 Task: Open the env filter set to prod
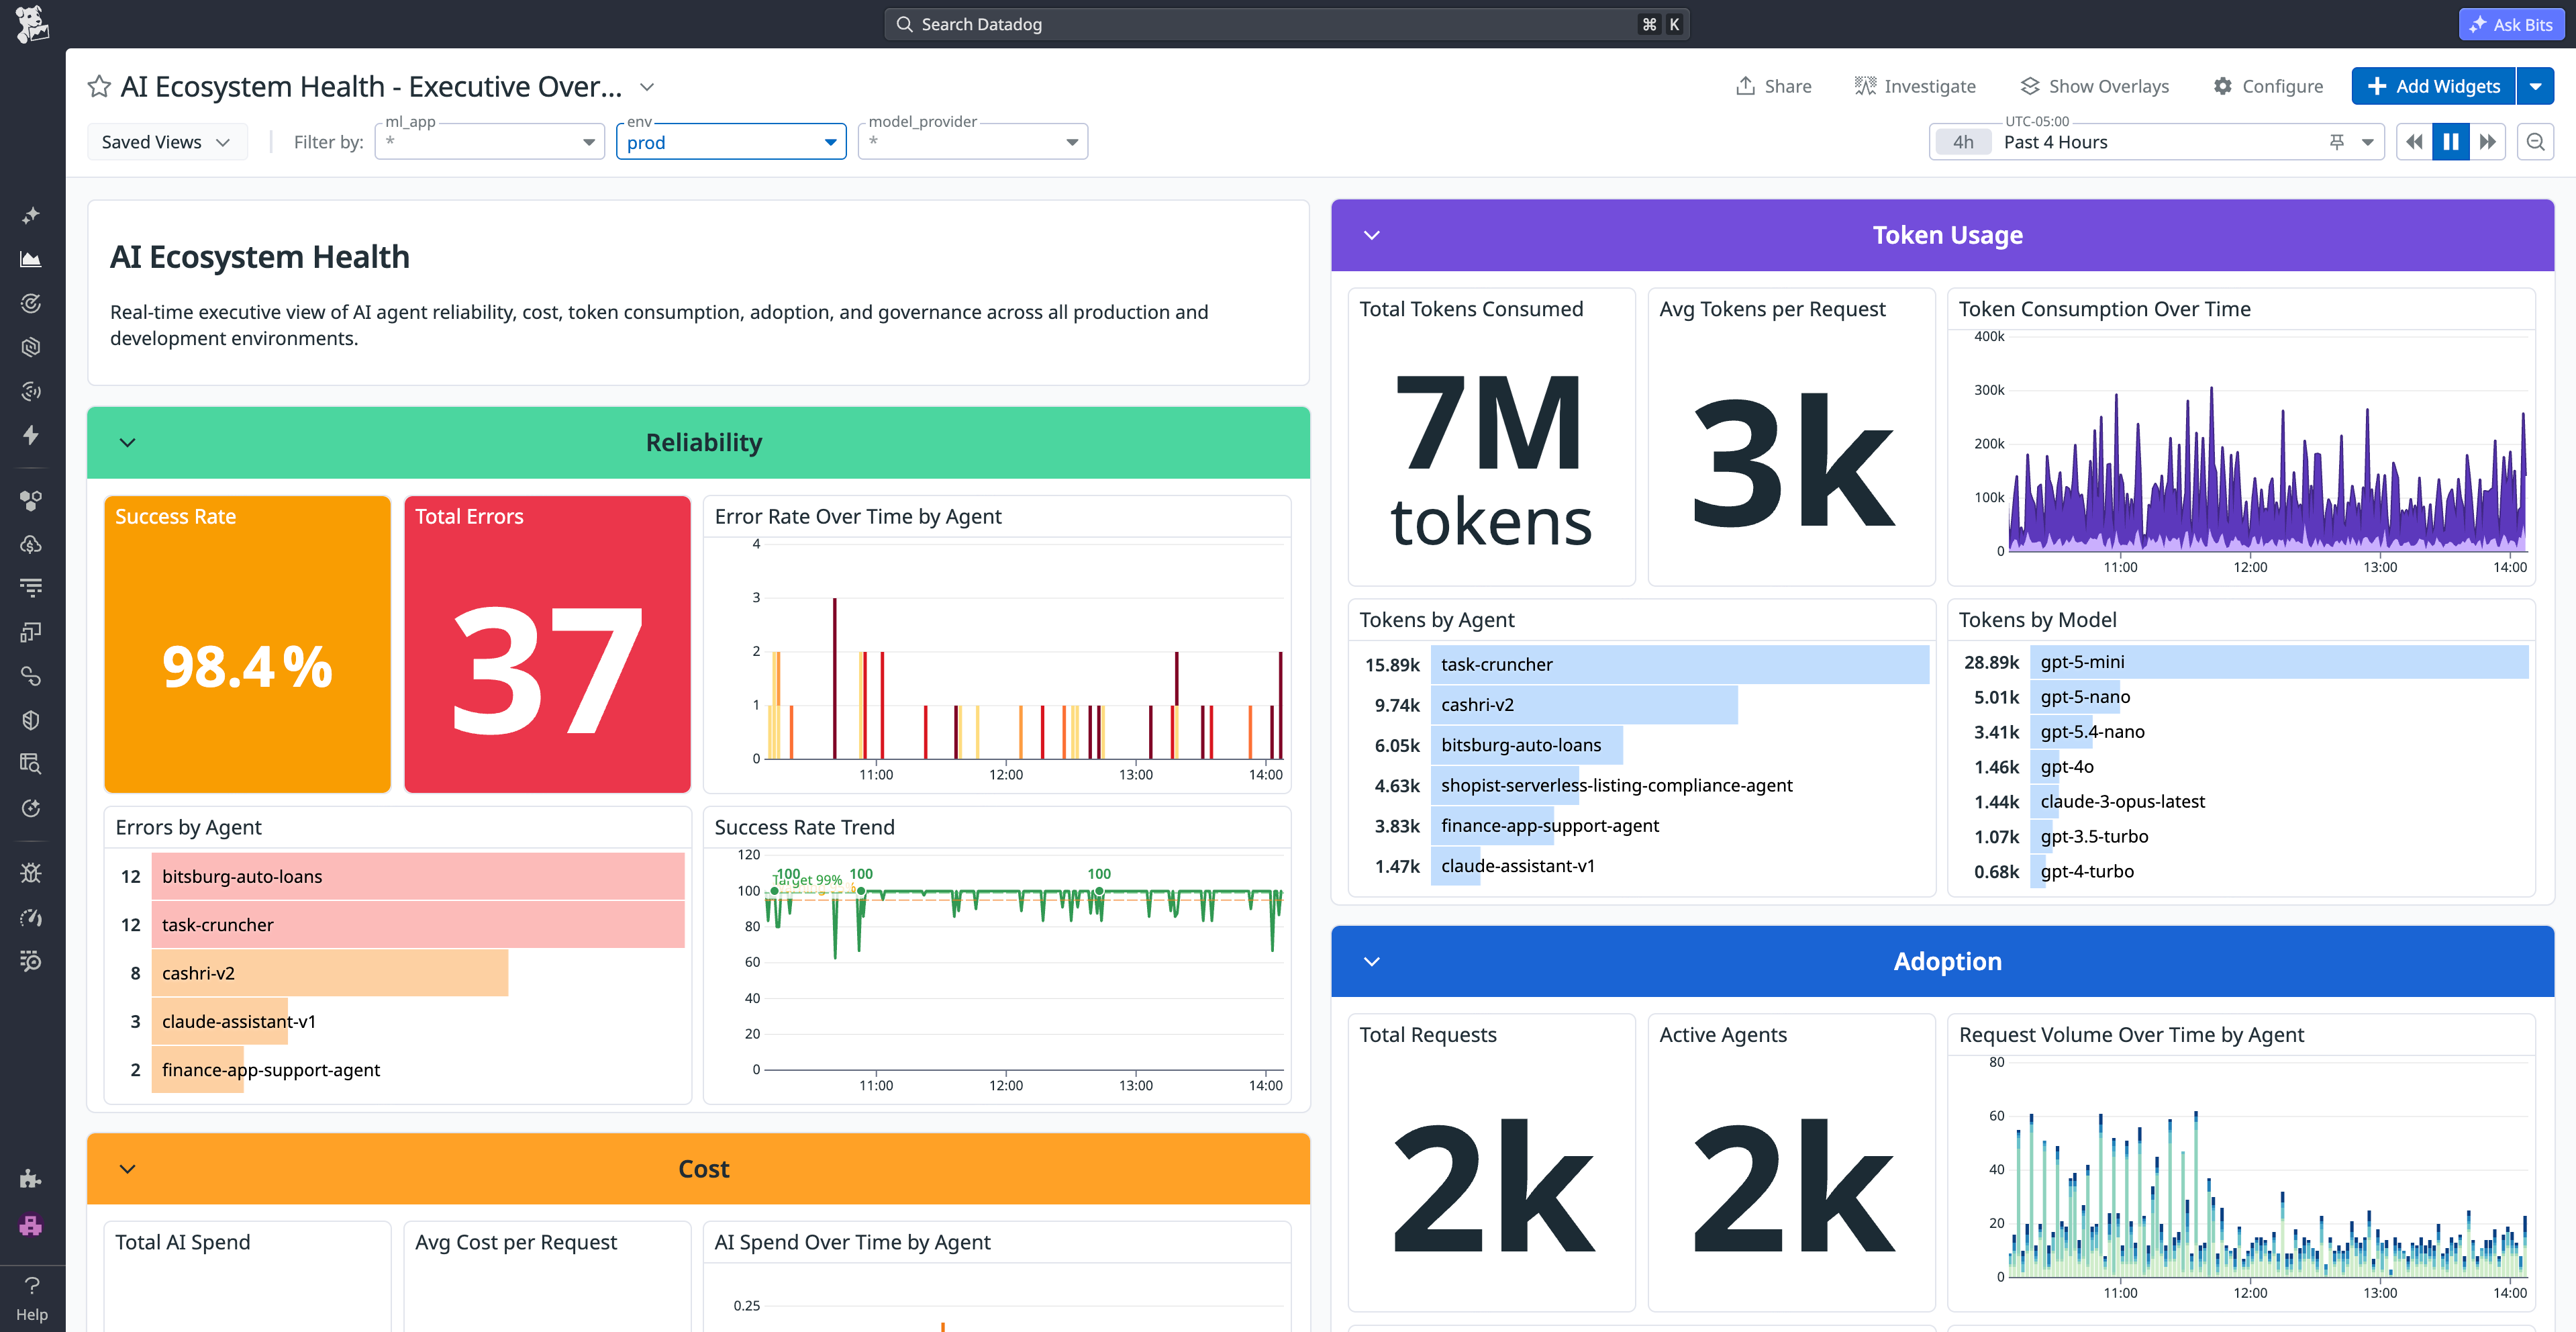[731, 142]
